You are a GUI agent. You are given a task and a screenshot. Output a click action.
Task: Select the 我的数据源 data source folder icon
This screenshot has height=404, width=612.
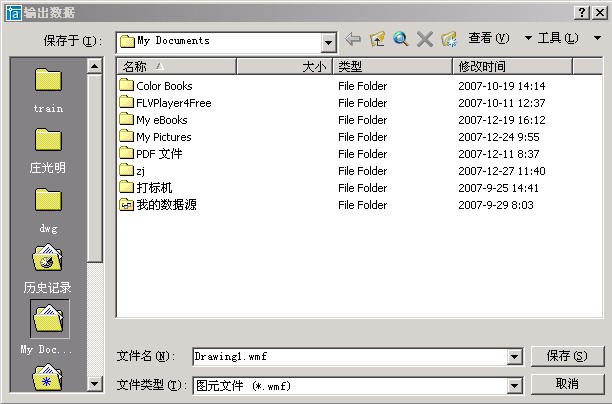(126, 204)
